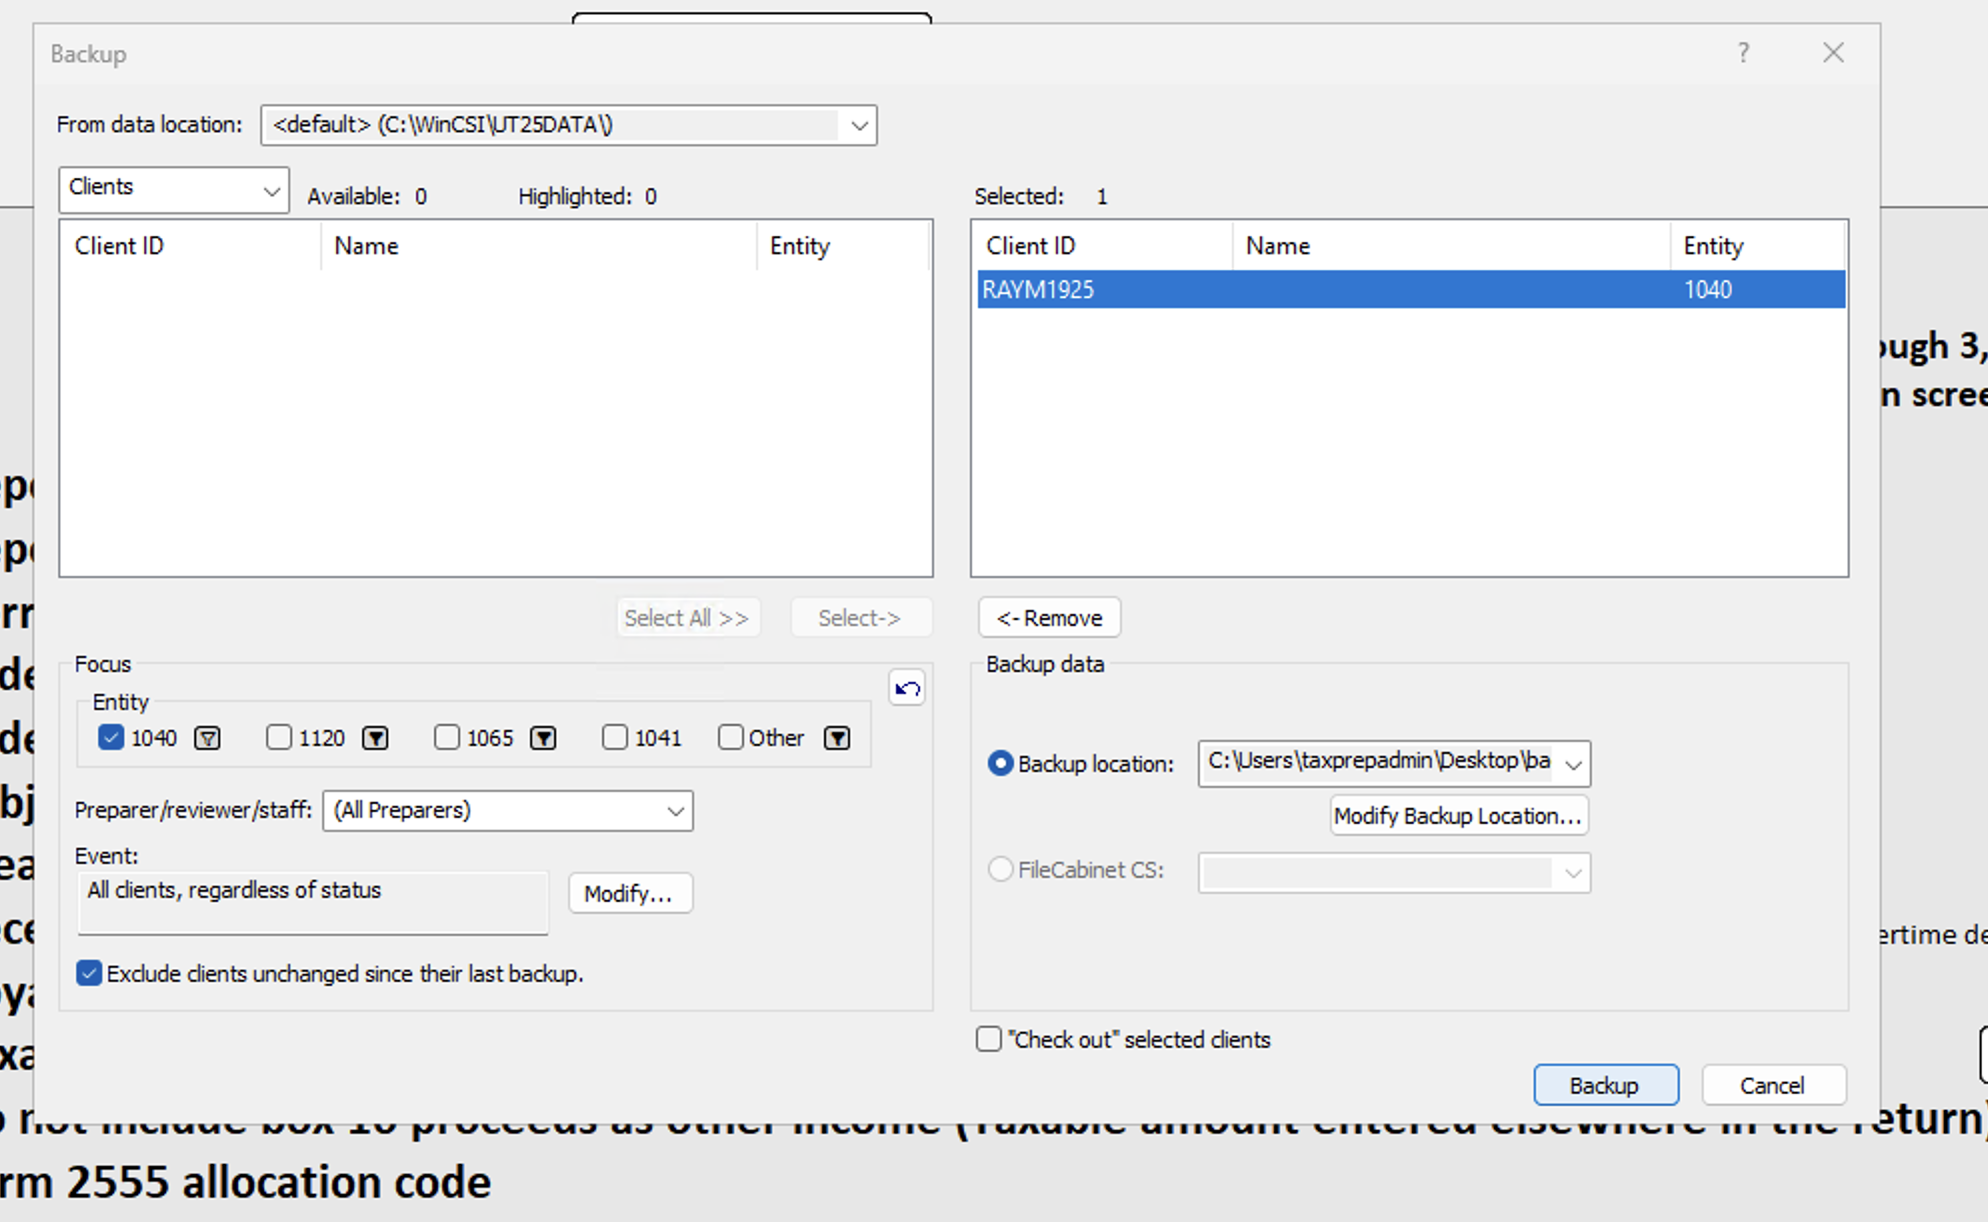The height and width of the screenshot is (1222, 1988).
Task: Click the Select-> button
Action: pyautogui.click(x=861, y=618)
